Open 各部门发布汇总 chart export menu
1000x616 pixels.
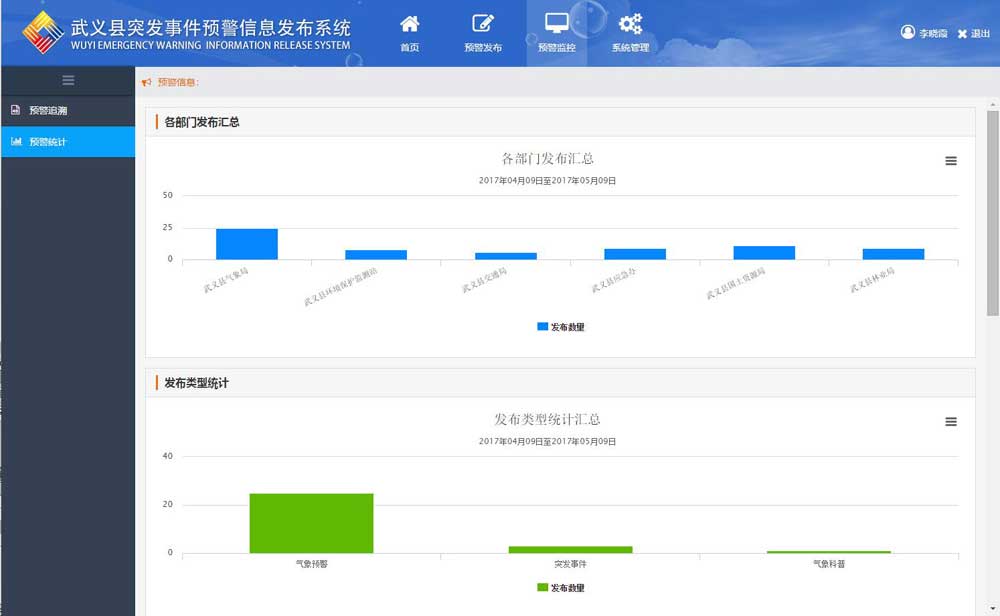point(951,161)
